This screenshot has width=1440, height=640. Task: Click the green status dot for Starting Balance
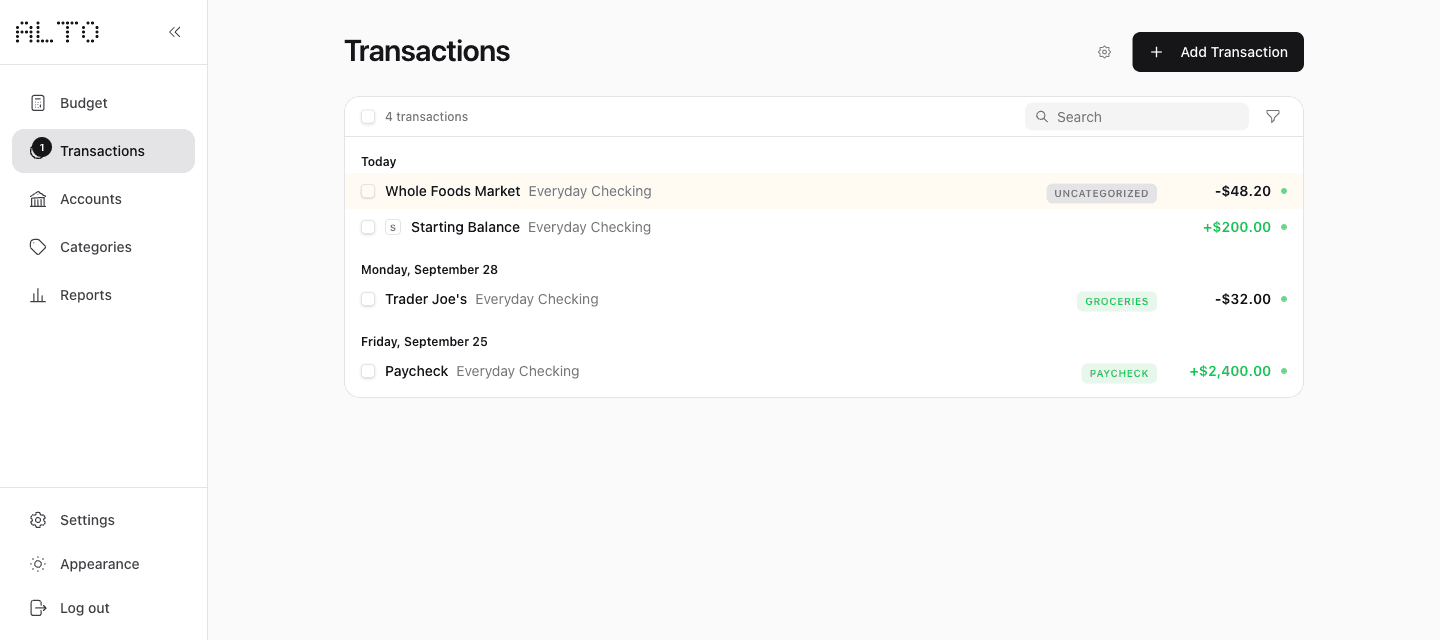tap(1284, 227)
